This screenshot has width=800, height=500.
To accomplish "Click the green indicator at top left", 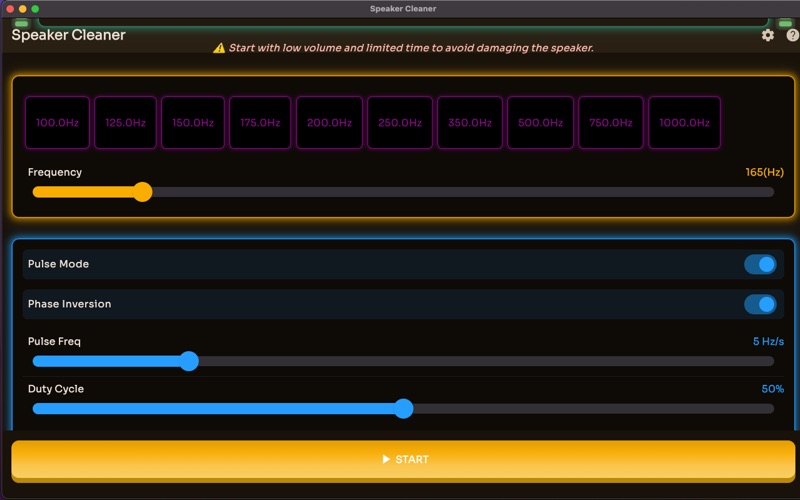I will [21, 23].
